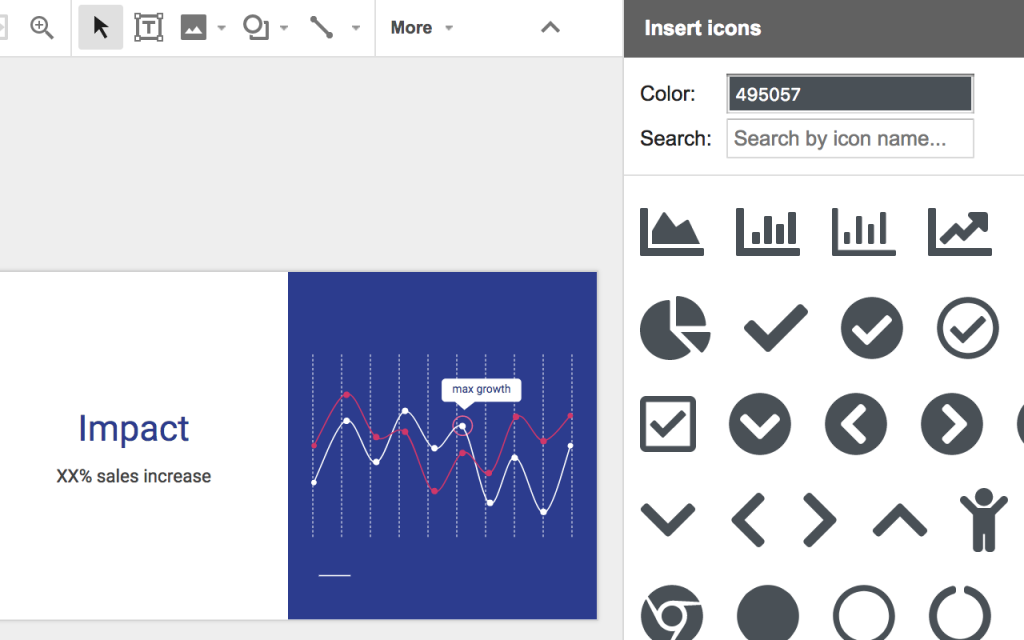Insert the pie chart icon

tap(674, 328)
